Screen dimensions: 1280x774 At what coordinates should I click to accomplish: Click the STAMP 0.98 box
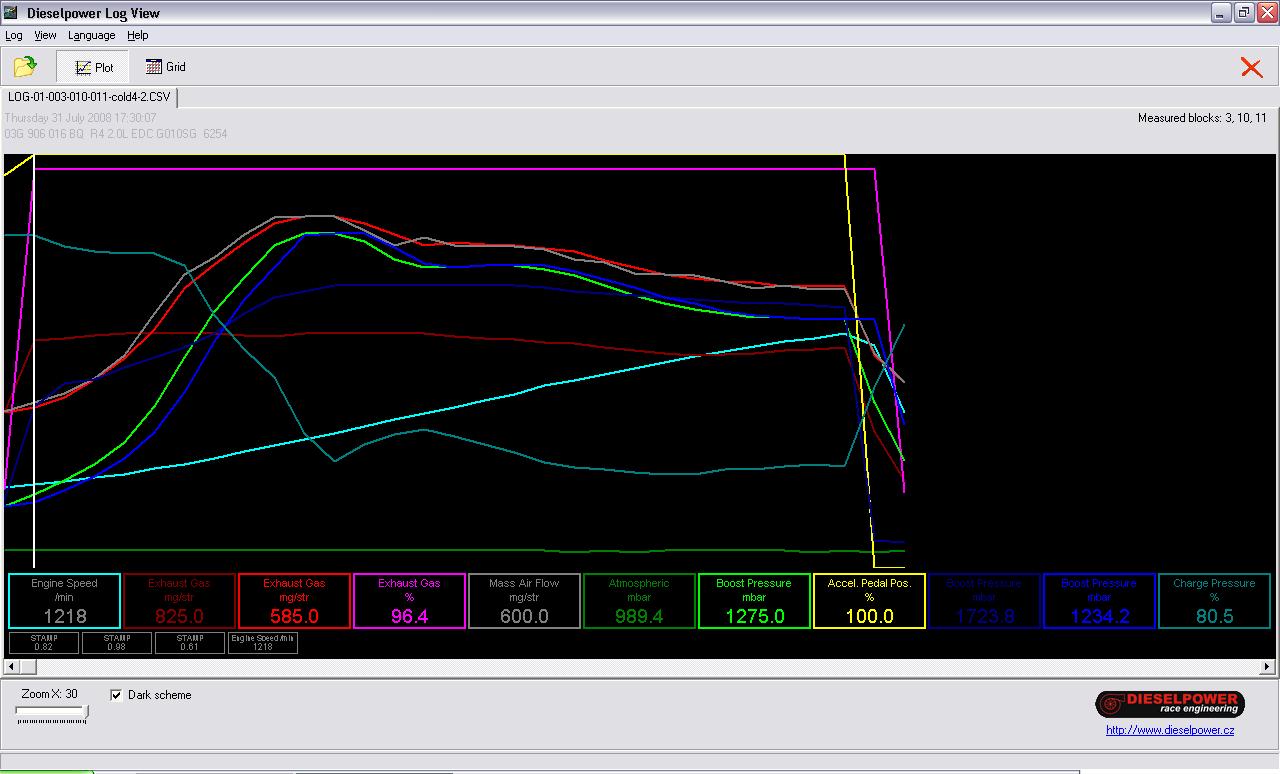[x=117, y=642]
